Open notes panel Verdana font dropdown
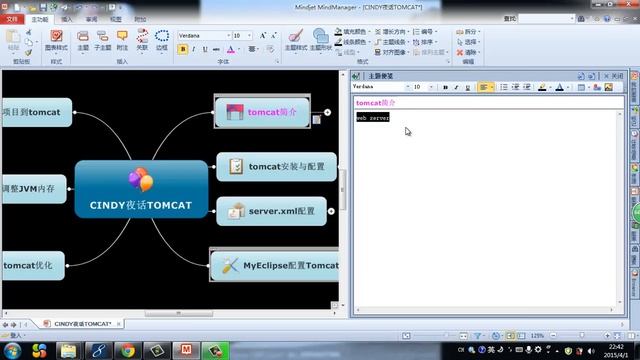Viewport: 640px width, 360px height. click(407, 87)
